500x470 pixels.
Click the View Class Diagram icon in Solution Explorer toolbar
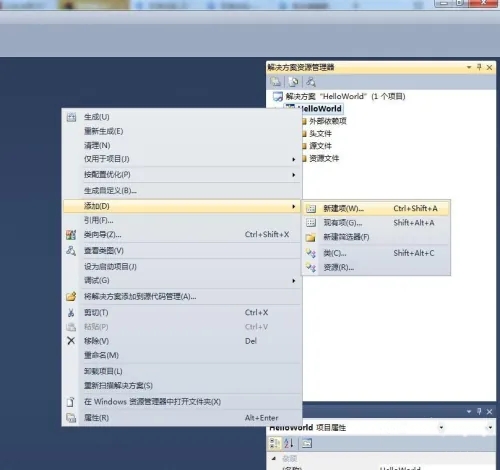311,81
